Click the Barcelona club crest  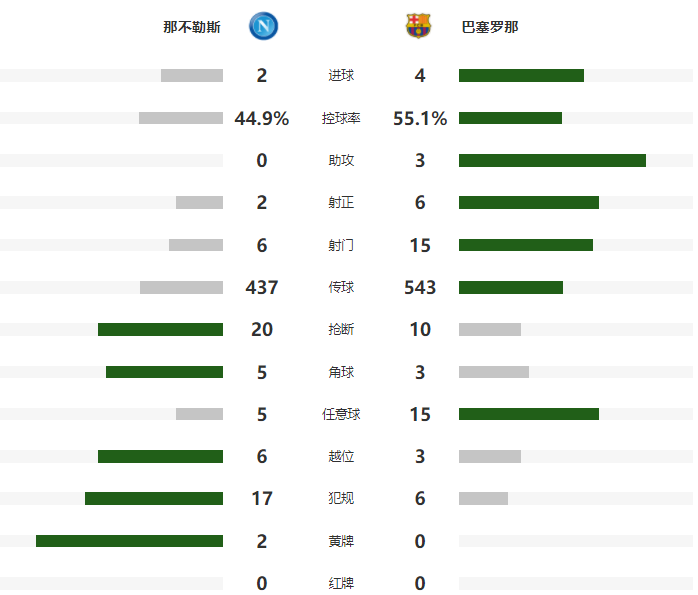tap(418, 26)
